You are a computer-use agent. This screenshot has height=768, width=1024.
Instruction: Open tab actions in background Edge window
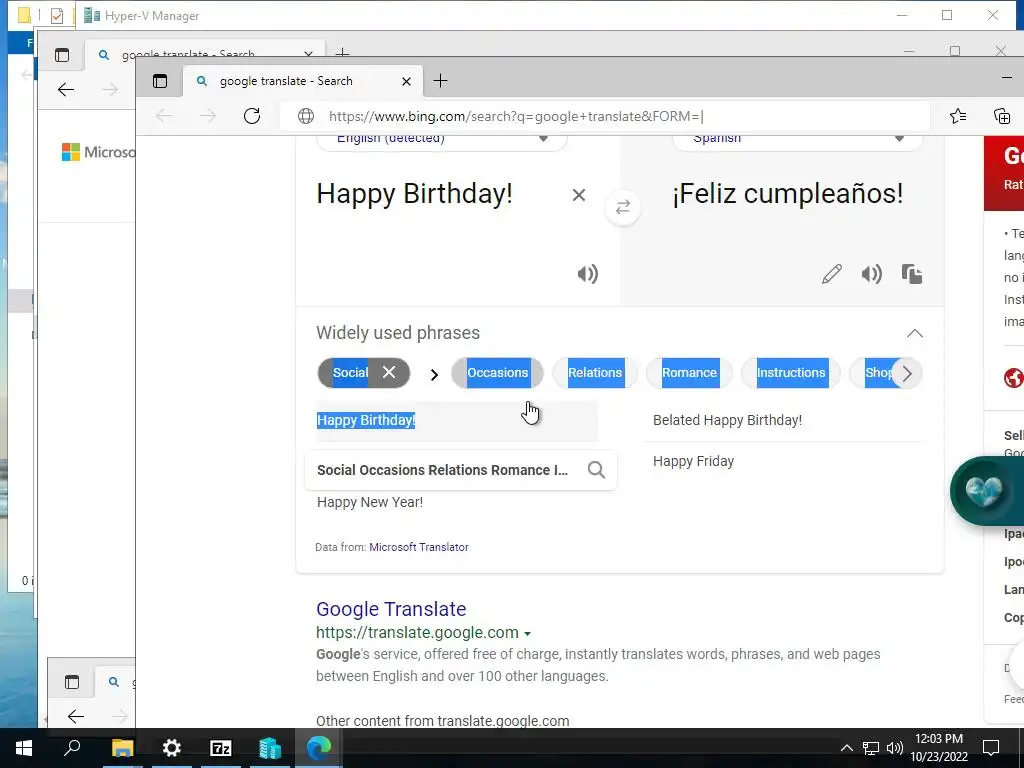point(62,55)
